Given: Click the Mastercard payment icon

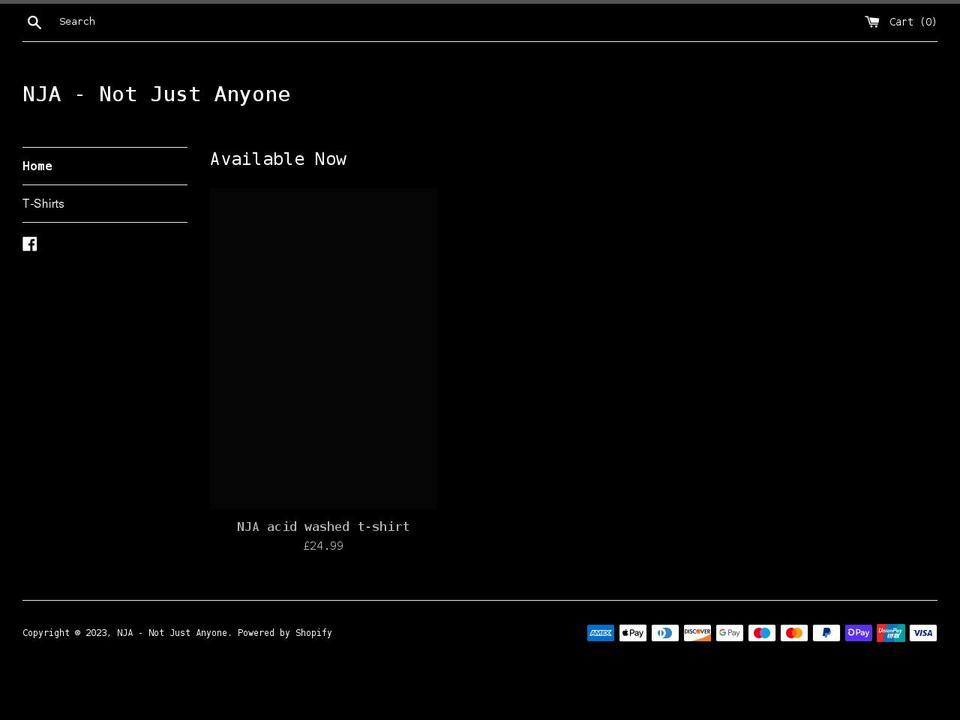Looking at the screenshot, I should point(794,632).
